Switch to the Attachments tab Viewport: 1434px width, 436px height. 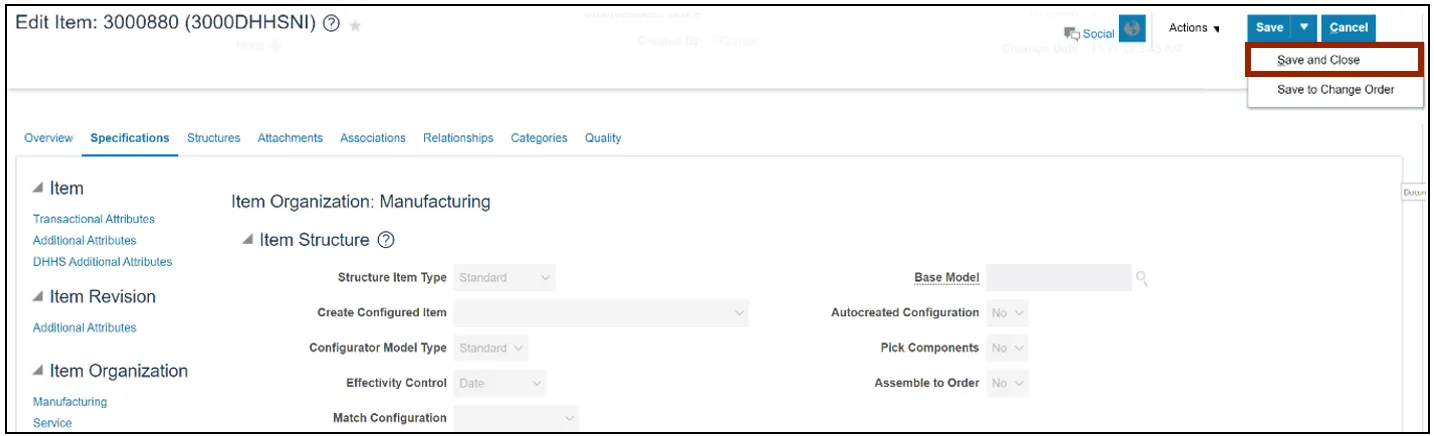coord(290,138)
